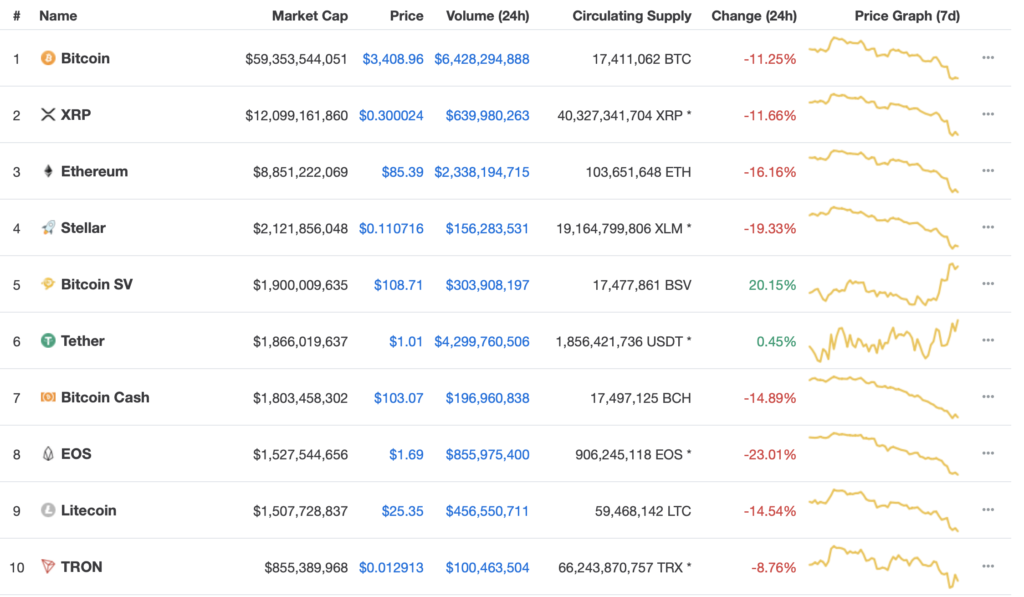
Task: Click the Litecoin silver logo icon
Action: (x=48, y=511)
